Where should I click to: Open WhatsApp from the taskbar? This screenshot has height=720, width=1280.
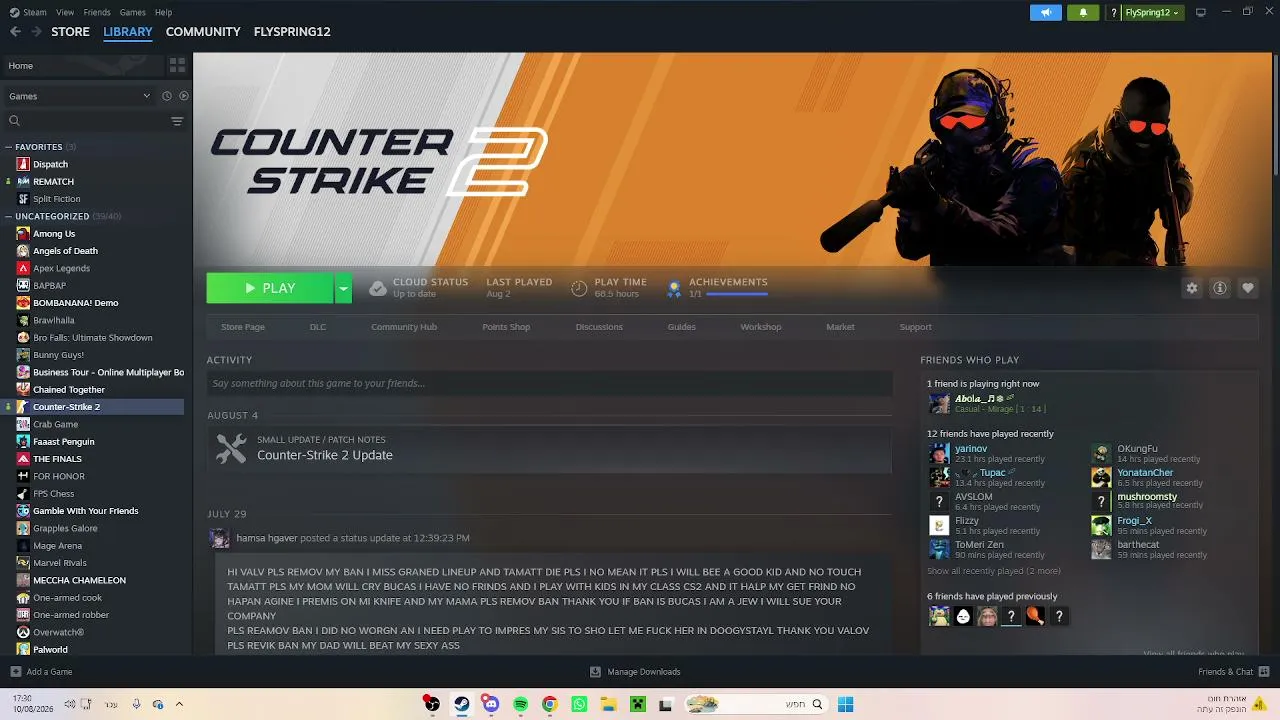579,704
